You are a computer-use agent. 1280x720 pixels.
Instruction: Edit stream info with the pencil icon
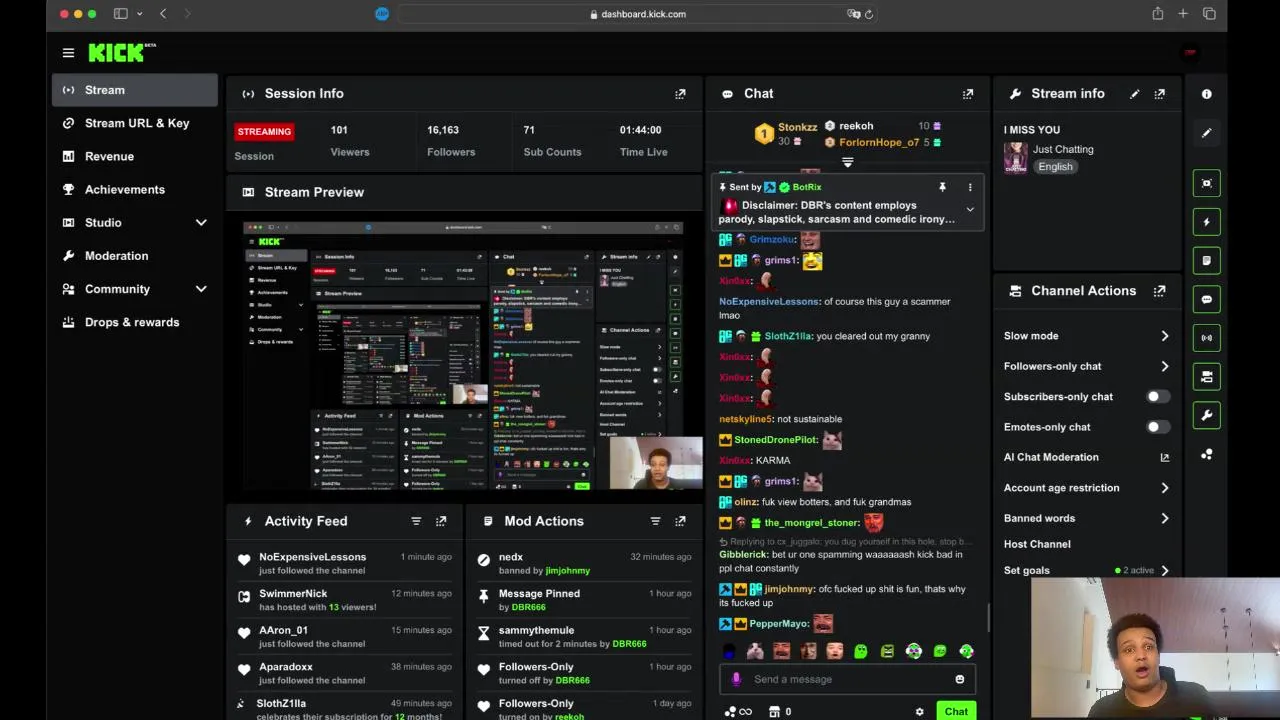pyautogui.click(x=1134, y=94)
